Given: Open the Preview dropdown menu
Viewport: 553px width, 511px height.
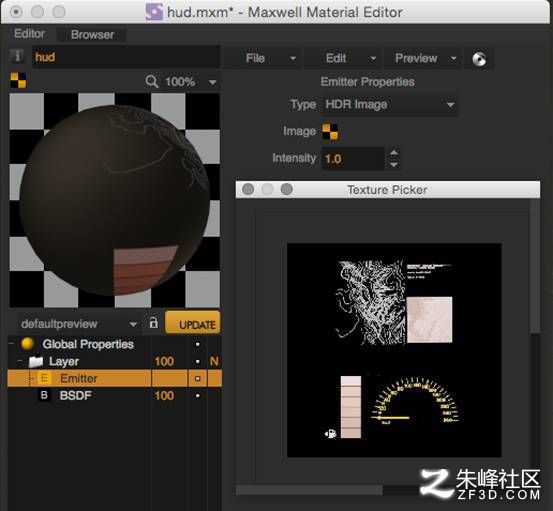Looking at the screenshot, I should tap(423, 58).
